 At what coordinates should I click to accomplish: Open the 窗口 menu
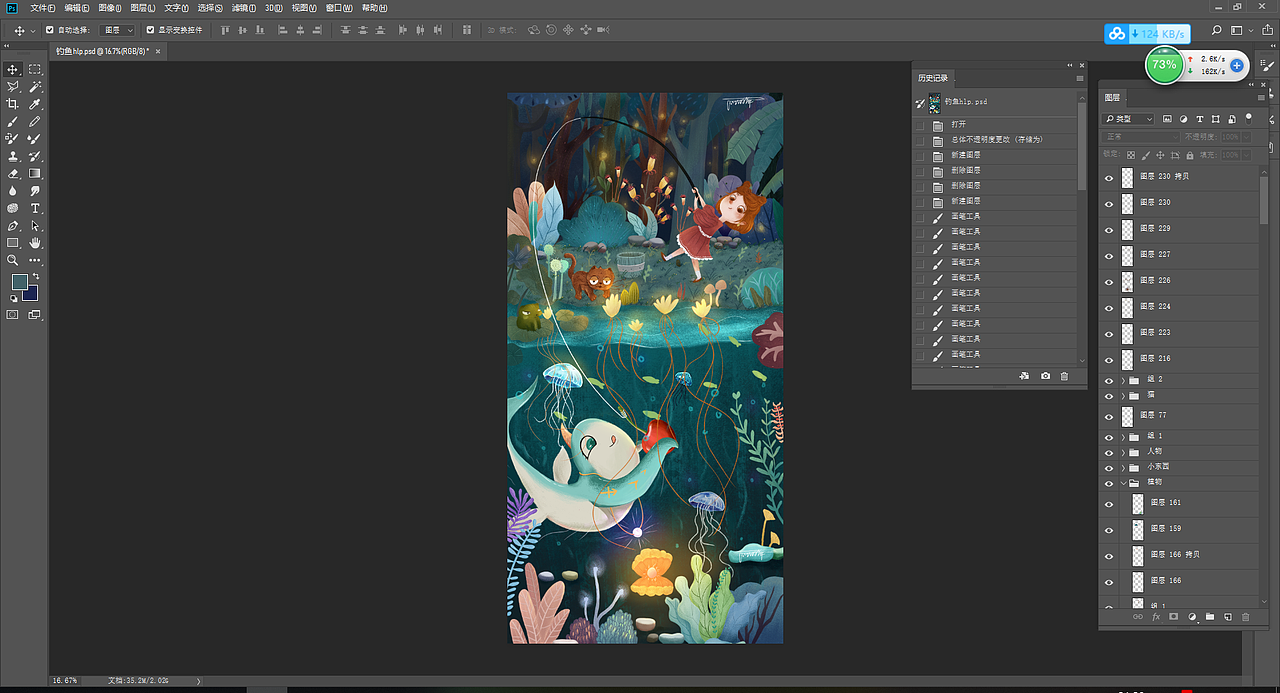click(339, 8)
